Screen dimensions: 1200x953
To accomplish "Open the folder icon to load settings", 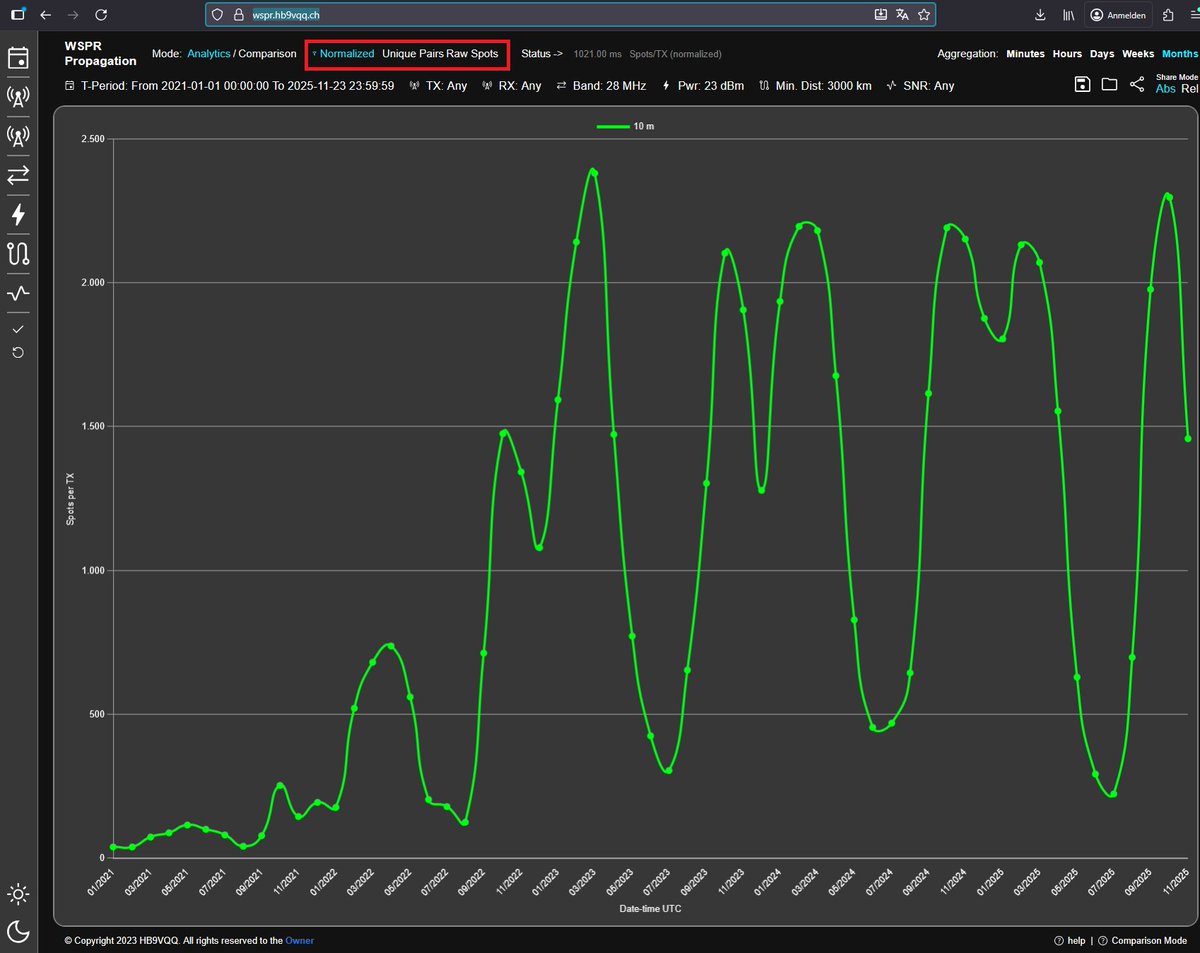I will point(1109,85).
